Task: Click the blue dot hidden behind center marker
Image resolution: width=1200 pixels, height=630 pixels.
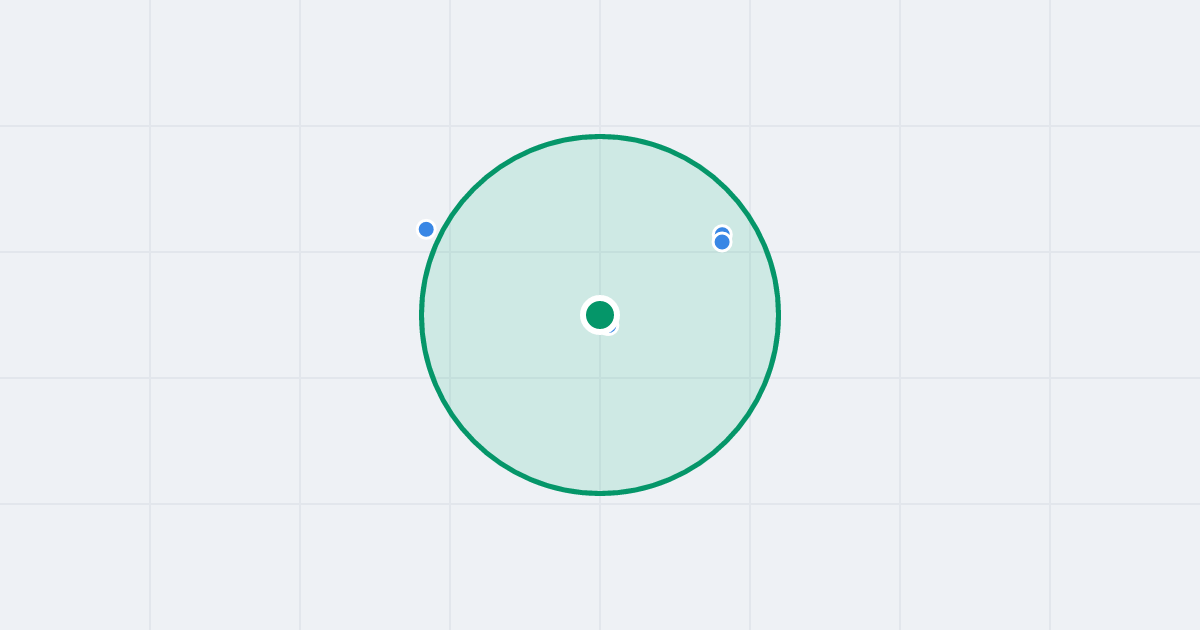Action: coord(613,329)
